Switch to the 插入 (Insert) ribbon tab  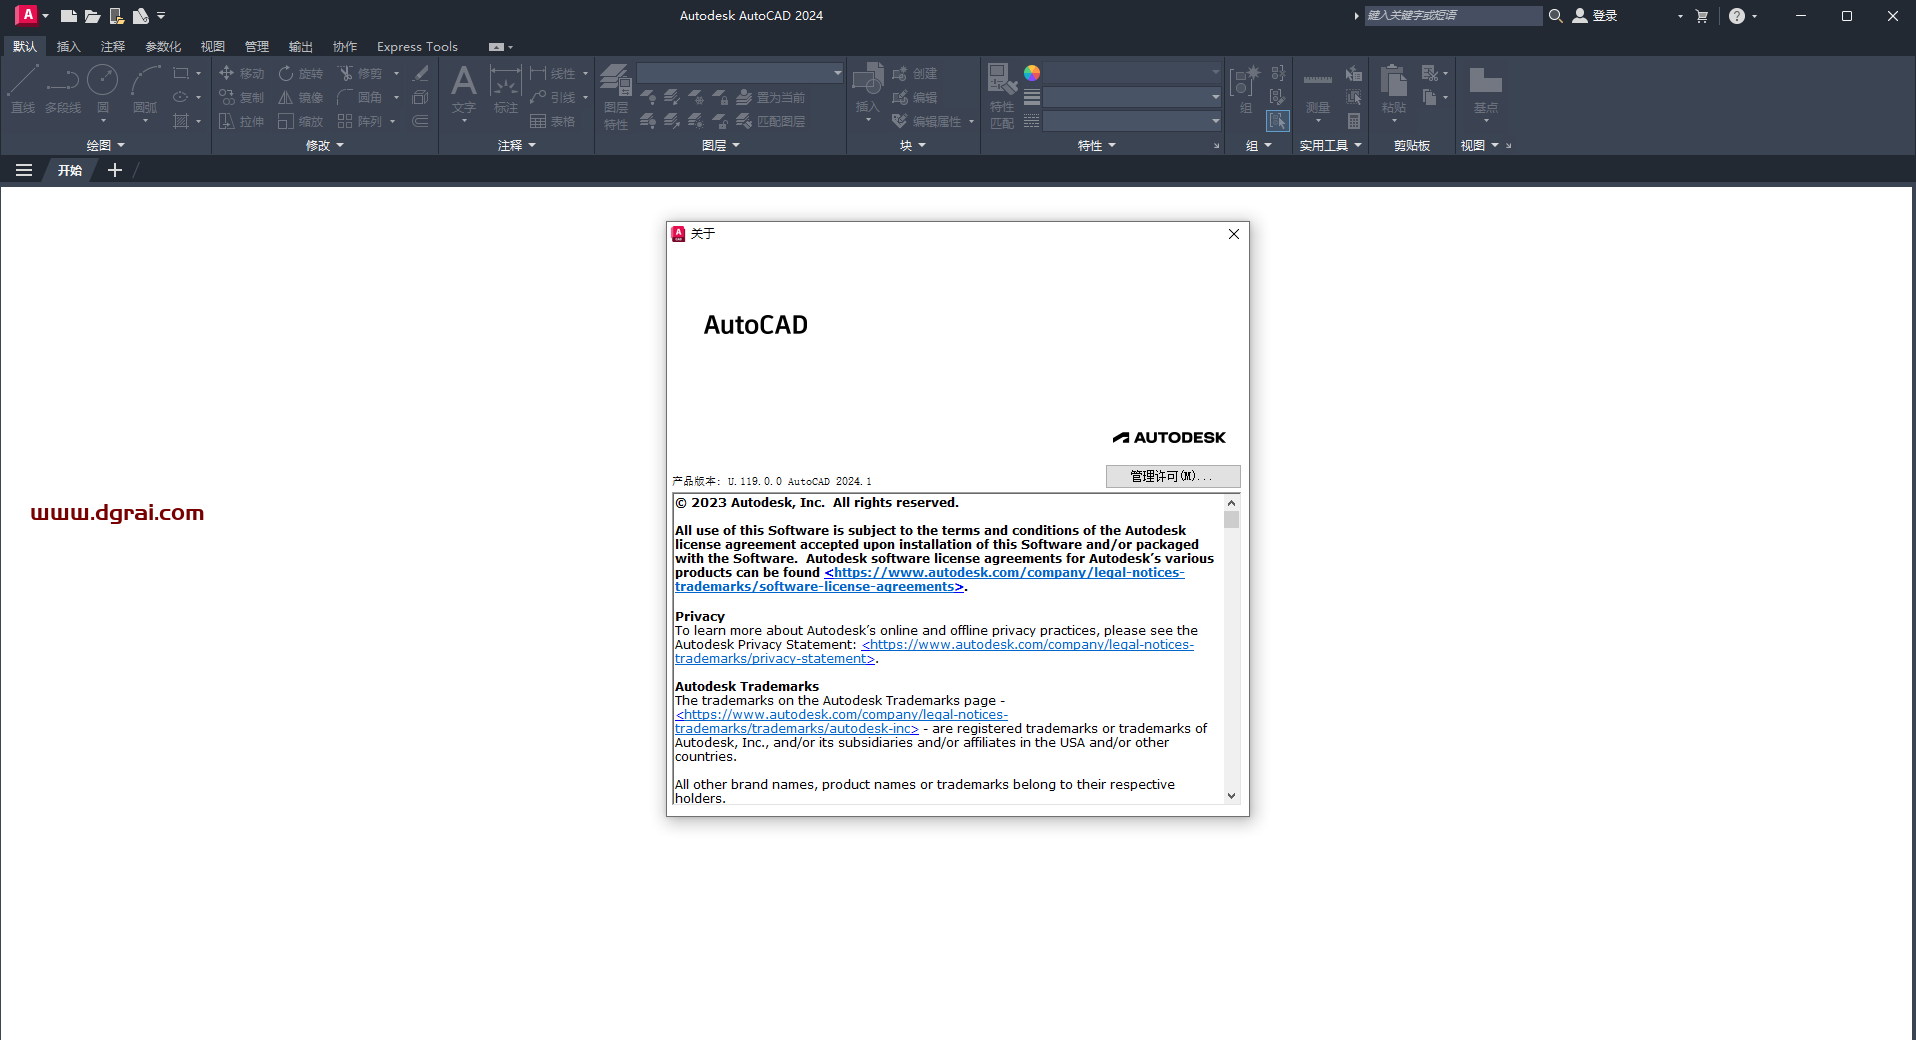pyautogui.click(x=68, y=46)
